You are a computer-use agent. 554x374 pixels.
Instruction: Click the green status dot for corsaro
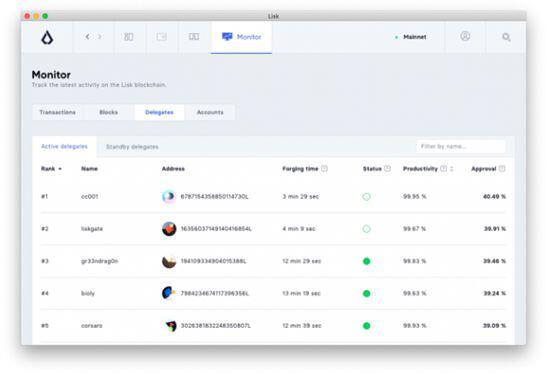[x=366, y=326]
